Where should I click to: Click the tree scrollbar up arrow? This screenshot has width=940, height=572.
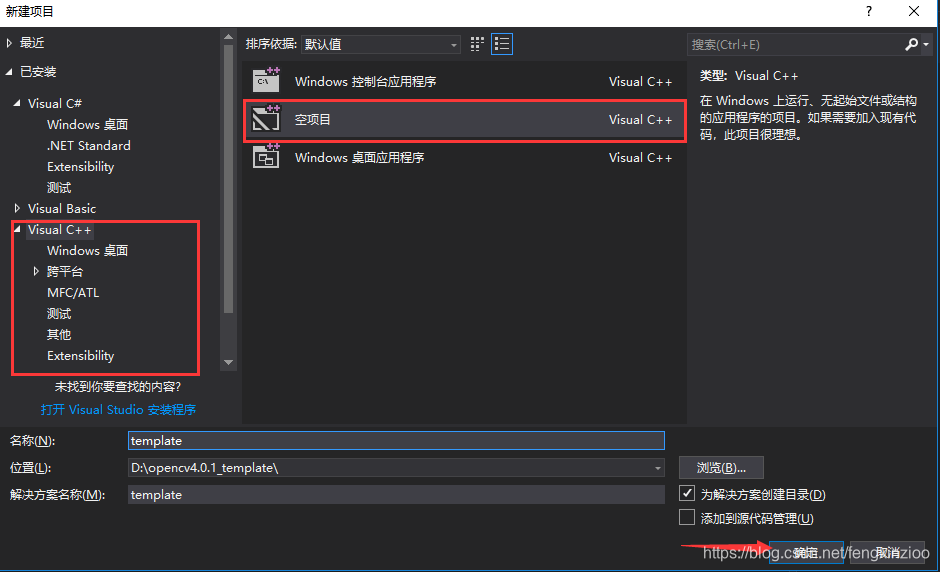point(228,37)
